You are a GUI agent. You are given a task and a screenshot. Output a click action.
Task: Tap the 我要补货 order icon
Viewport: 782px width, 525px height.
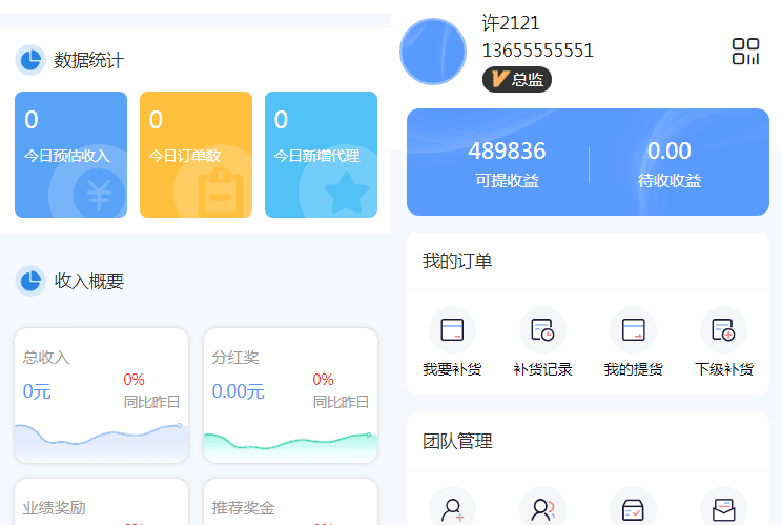click(452, 329)
